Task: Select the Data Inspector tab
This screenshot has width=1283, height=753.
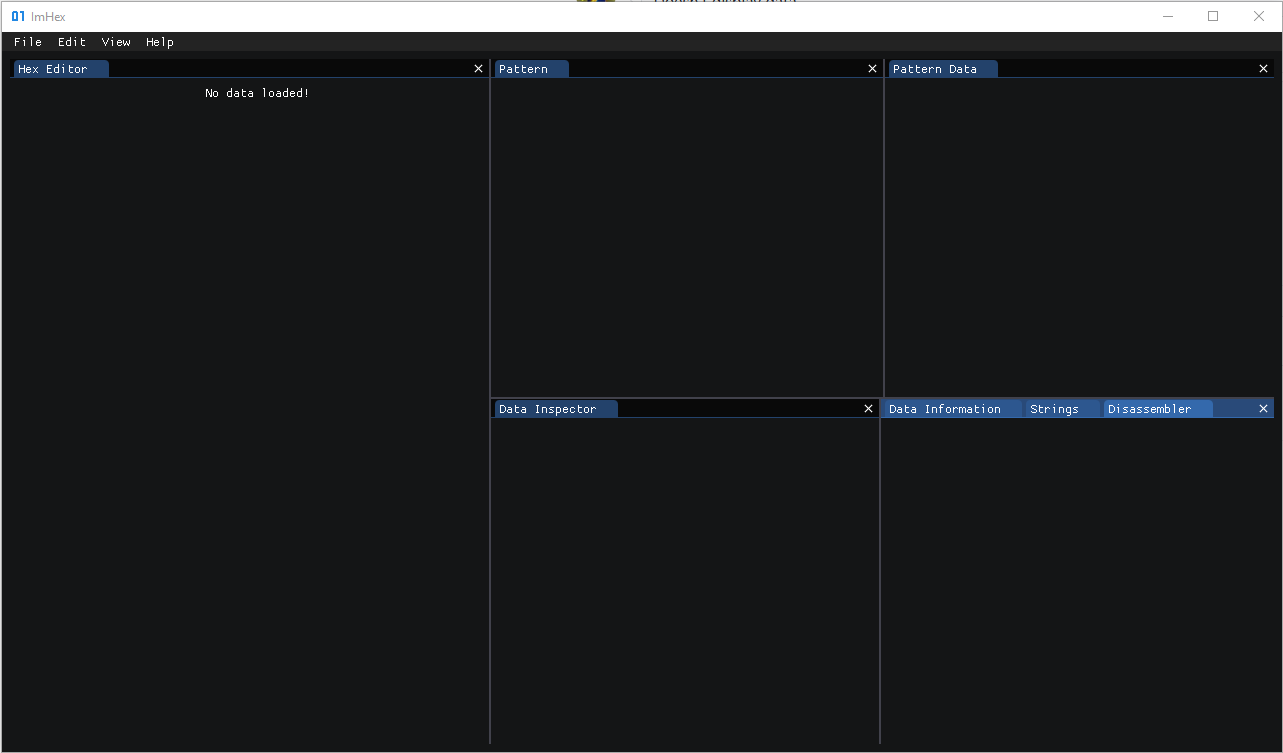Action: 555,409
